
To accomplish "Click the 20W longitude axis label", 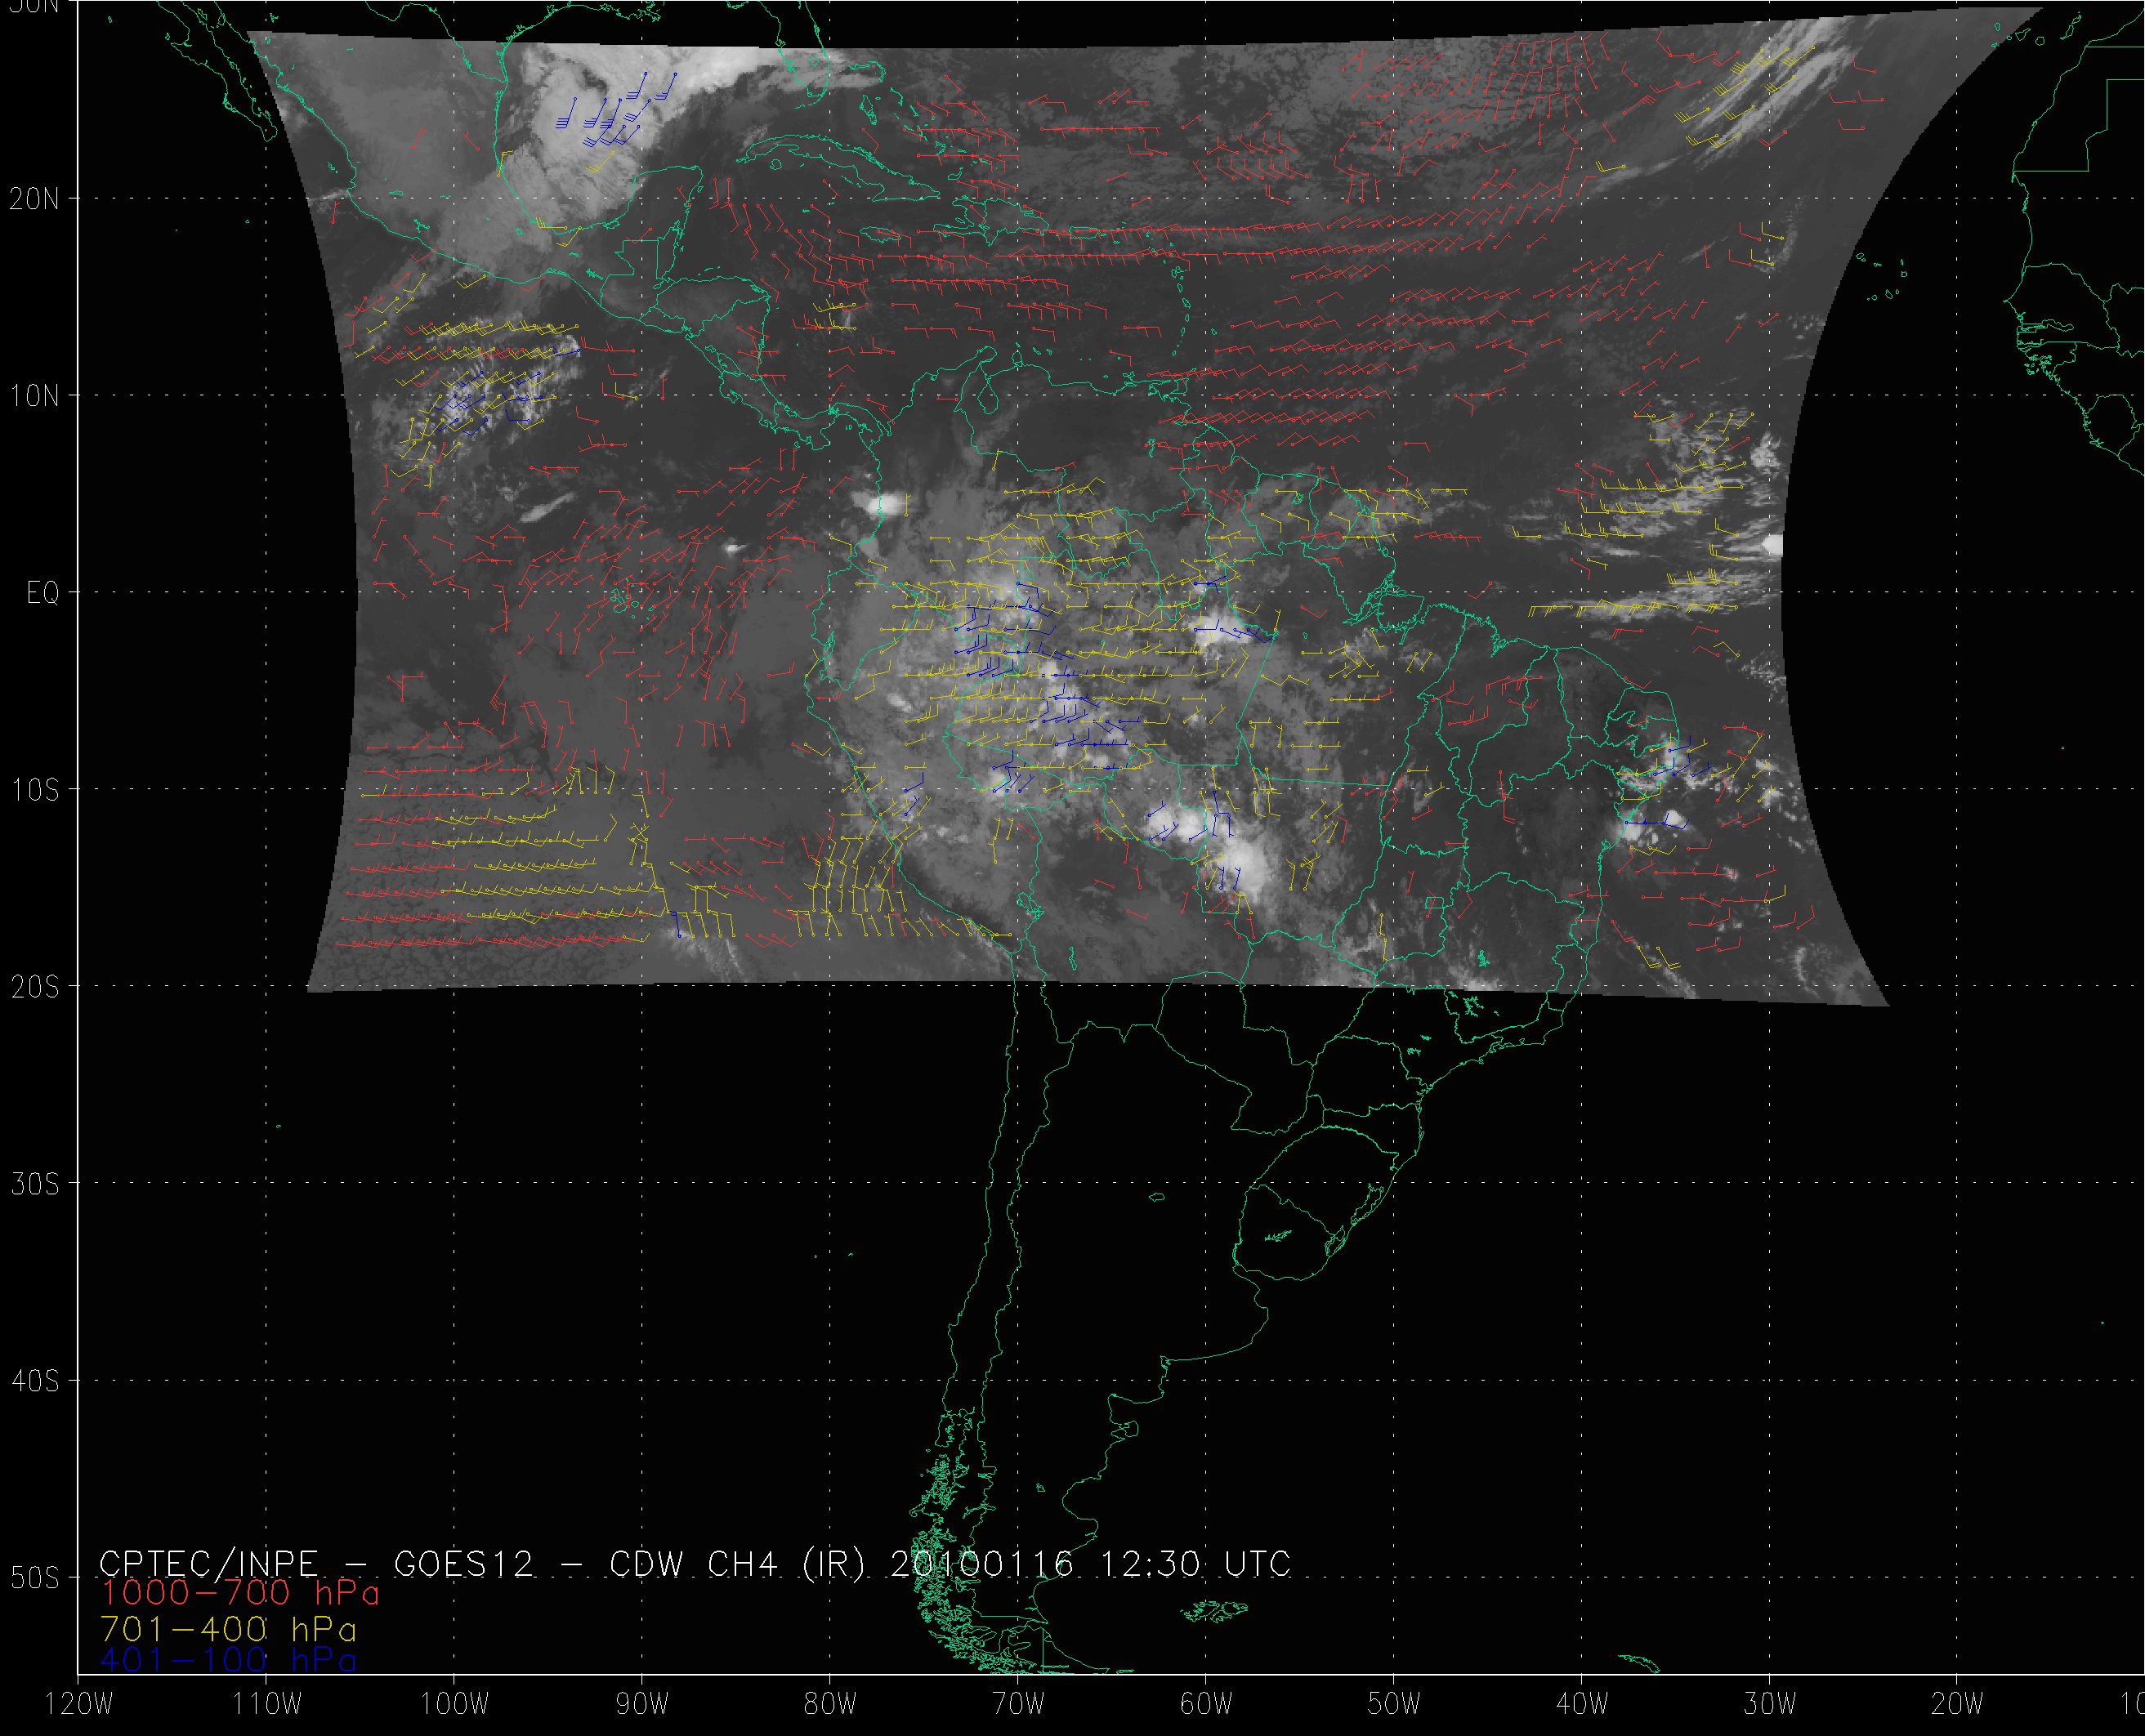I will coord(1958,1705).
